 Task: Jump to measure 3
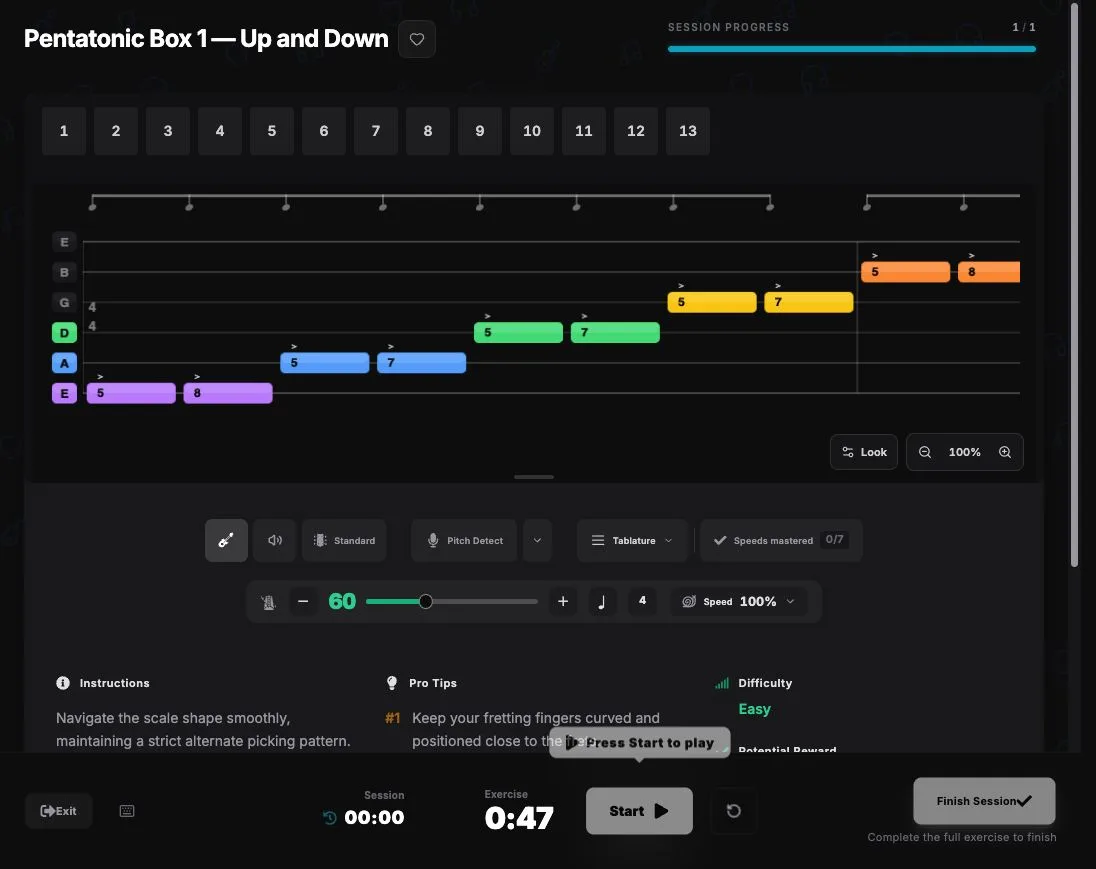click(168, 131)
